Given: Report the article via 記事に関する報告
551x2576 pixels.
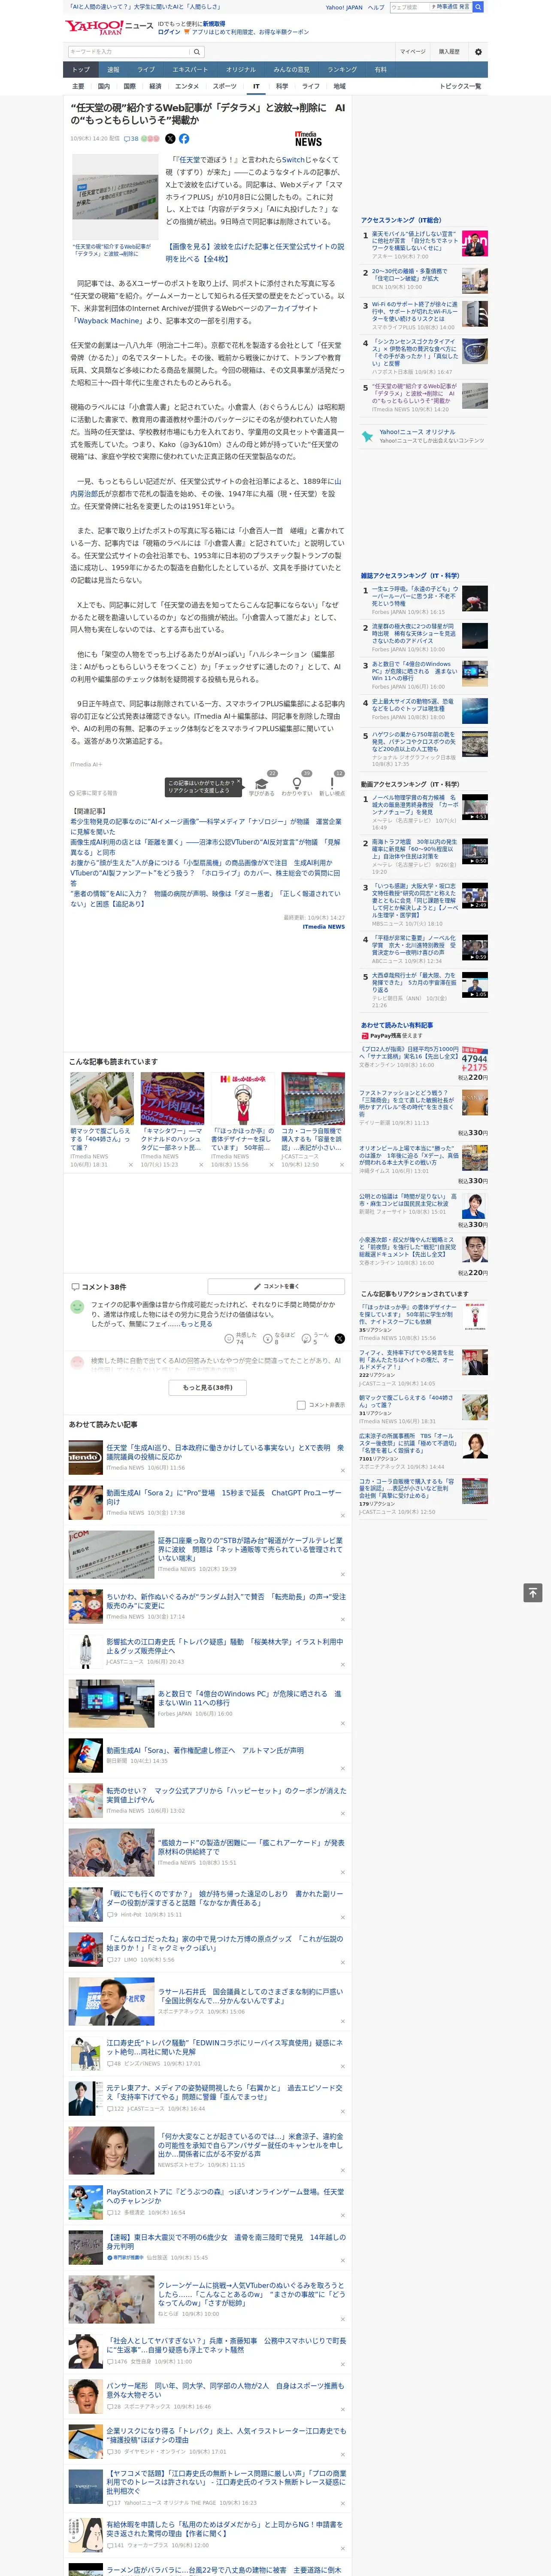Looking at the screenshot, I should tap(94, 793).
